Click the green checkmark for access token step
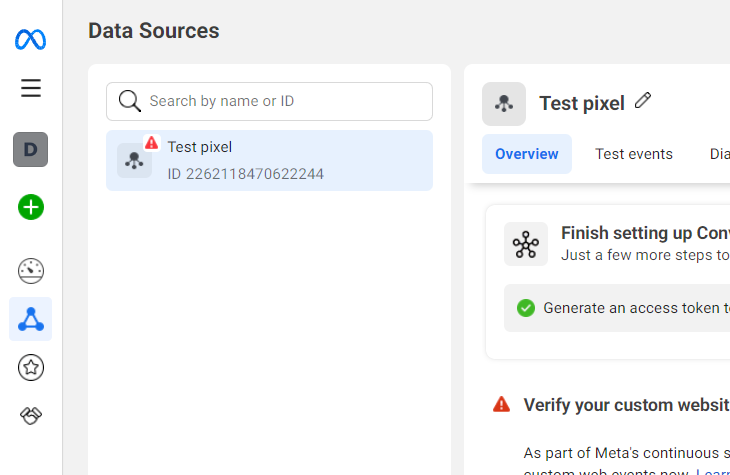This screenshot has height=475, width=730. click(x=526, y=308)
